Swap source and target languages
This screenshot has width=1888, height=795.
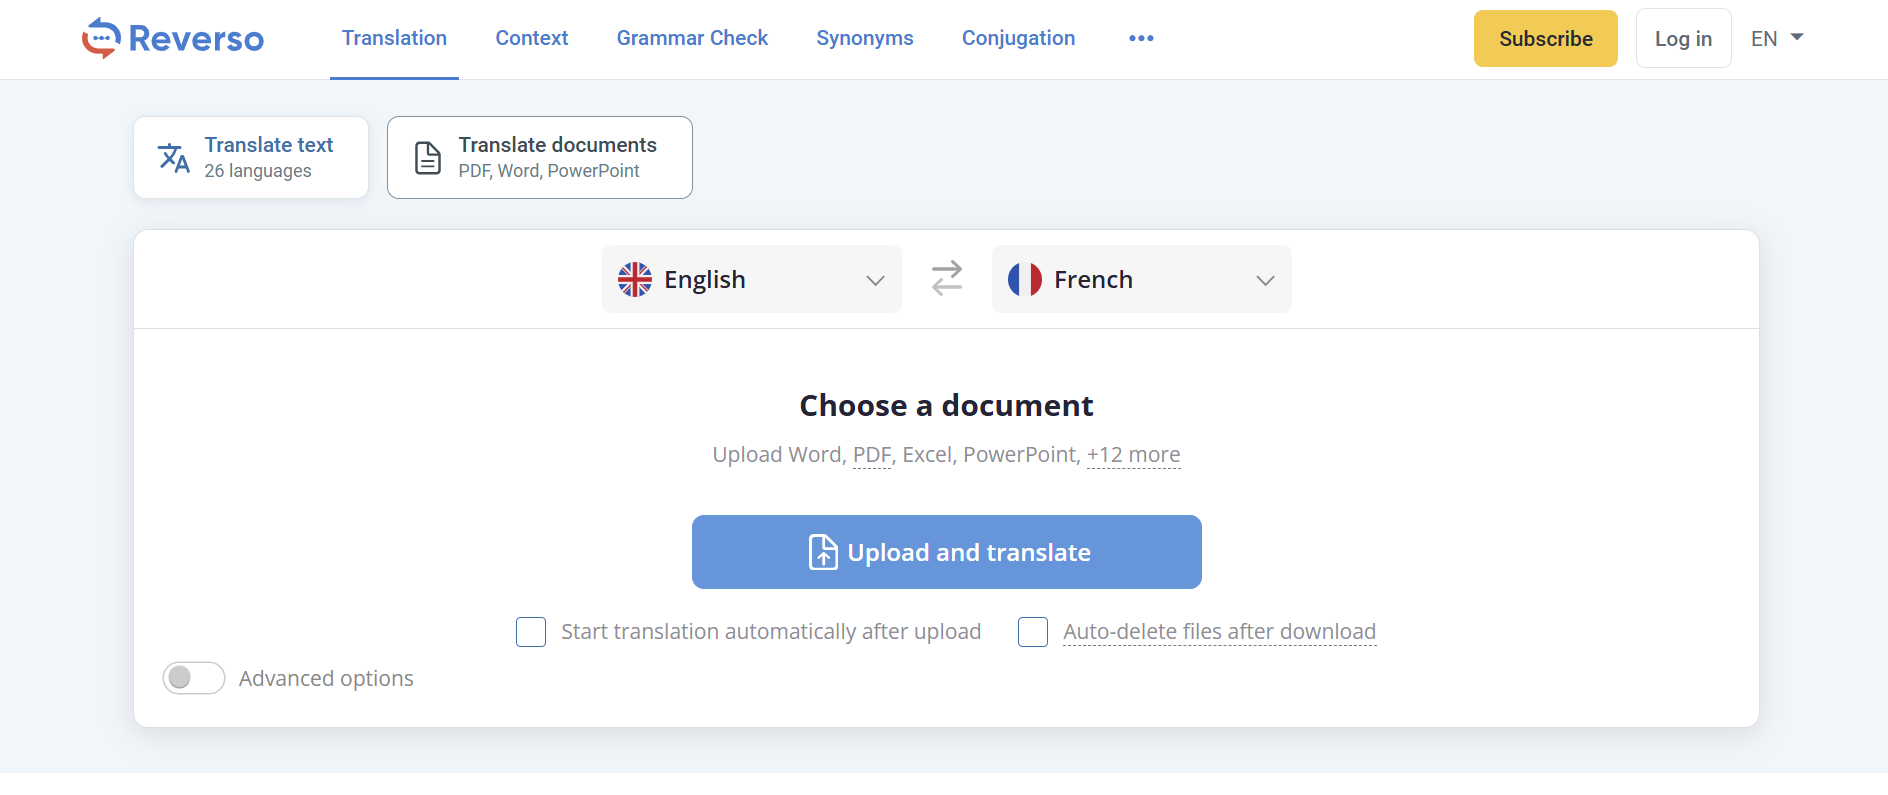[x=946, y=278]
